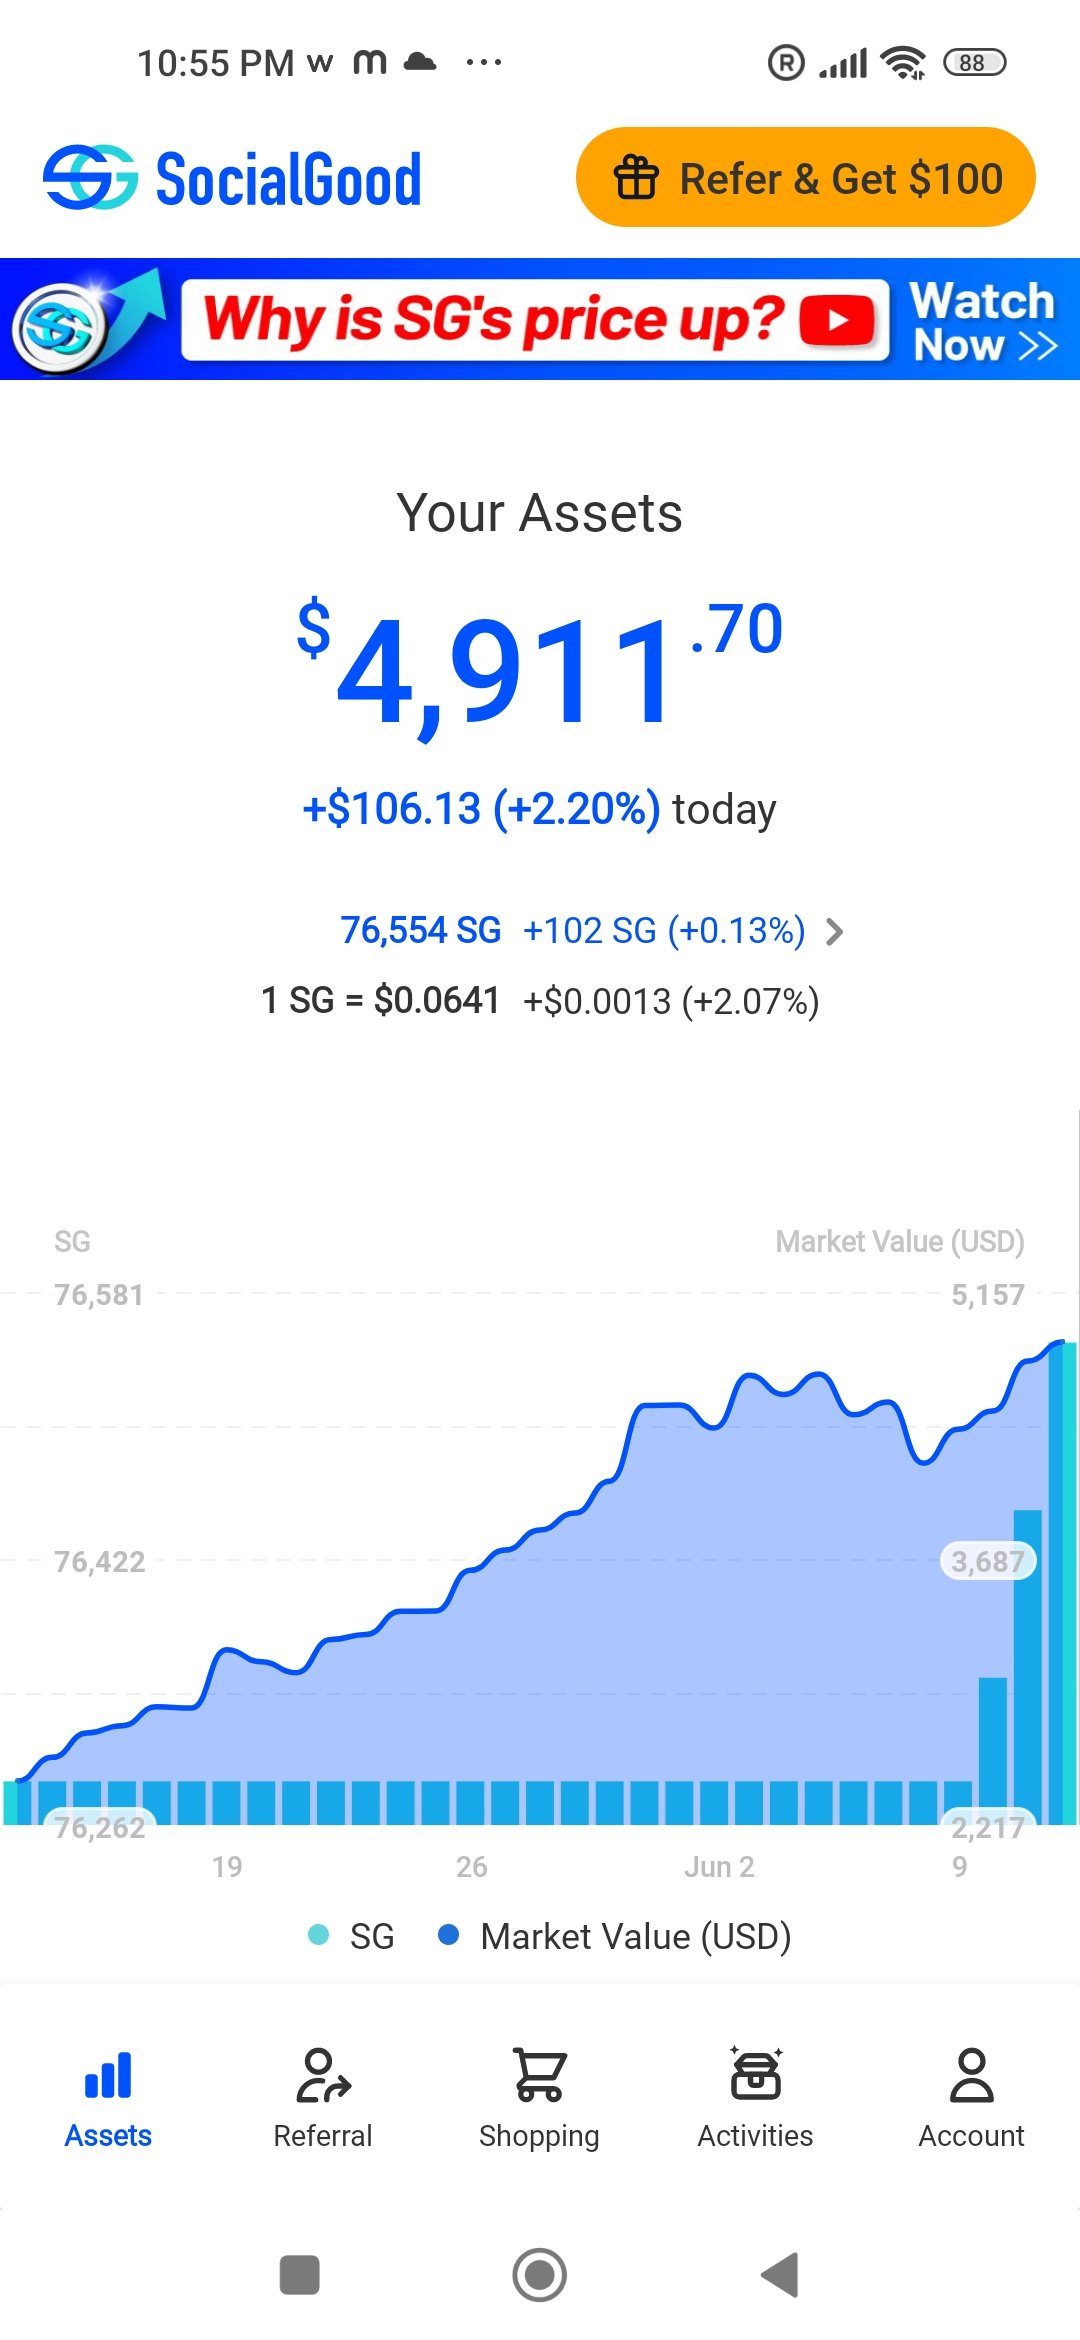Viewport: 1080px width, 2340px height.
Task: Tap Watch Now on the banner
Action: coord(983,321)
